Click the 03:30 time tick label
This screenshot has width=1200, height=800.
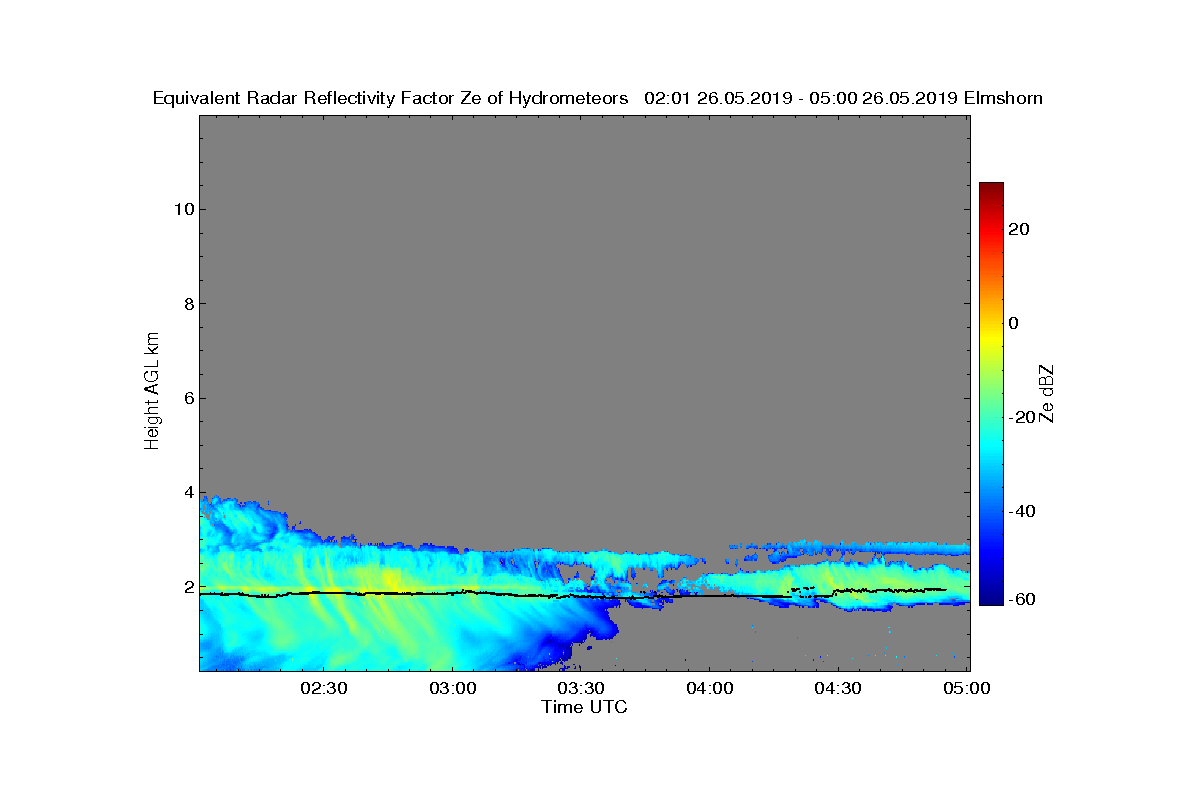tap(581, 689)
